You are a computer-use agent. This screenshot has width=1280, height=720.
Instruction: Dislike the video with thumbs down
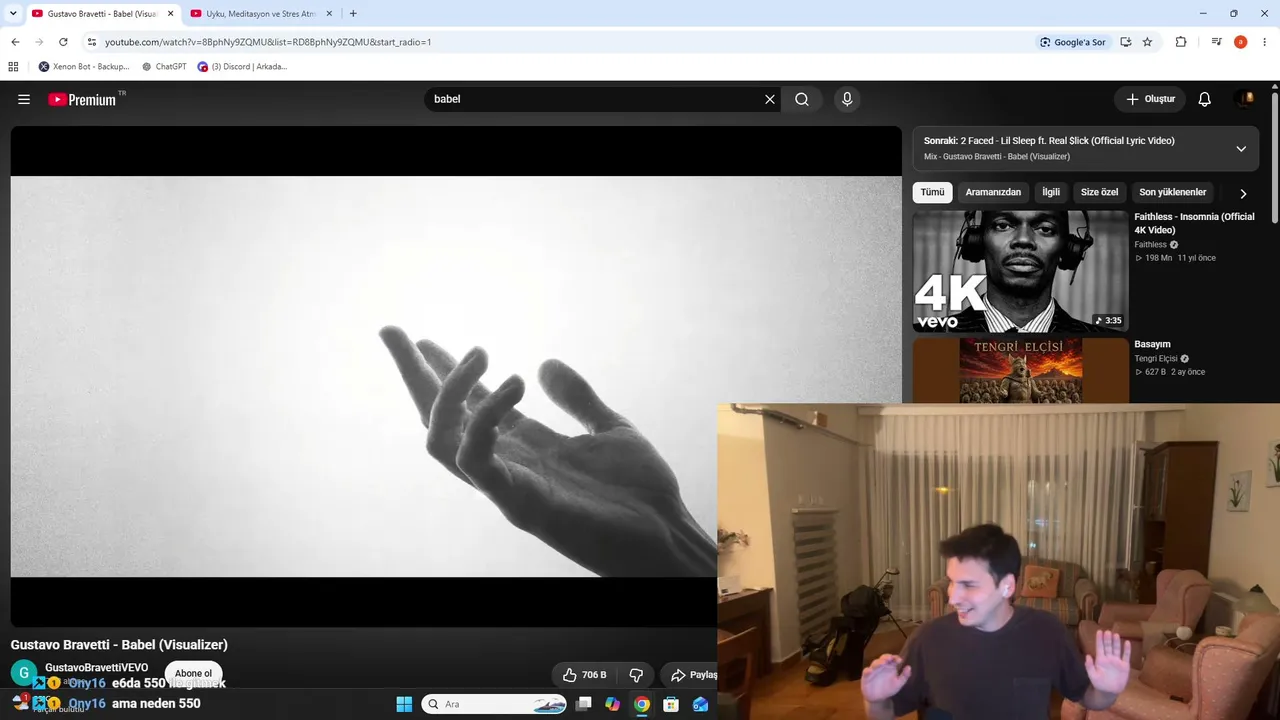click(636, 675)
